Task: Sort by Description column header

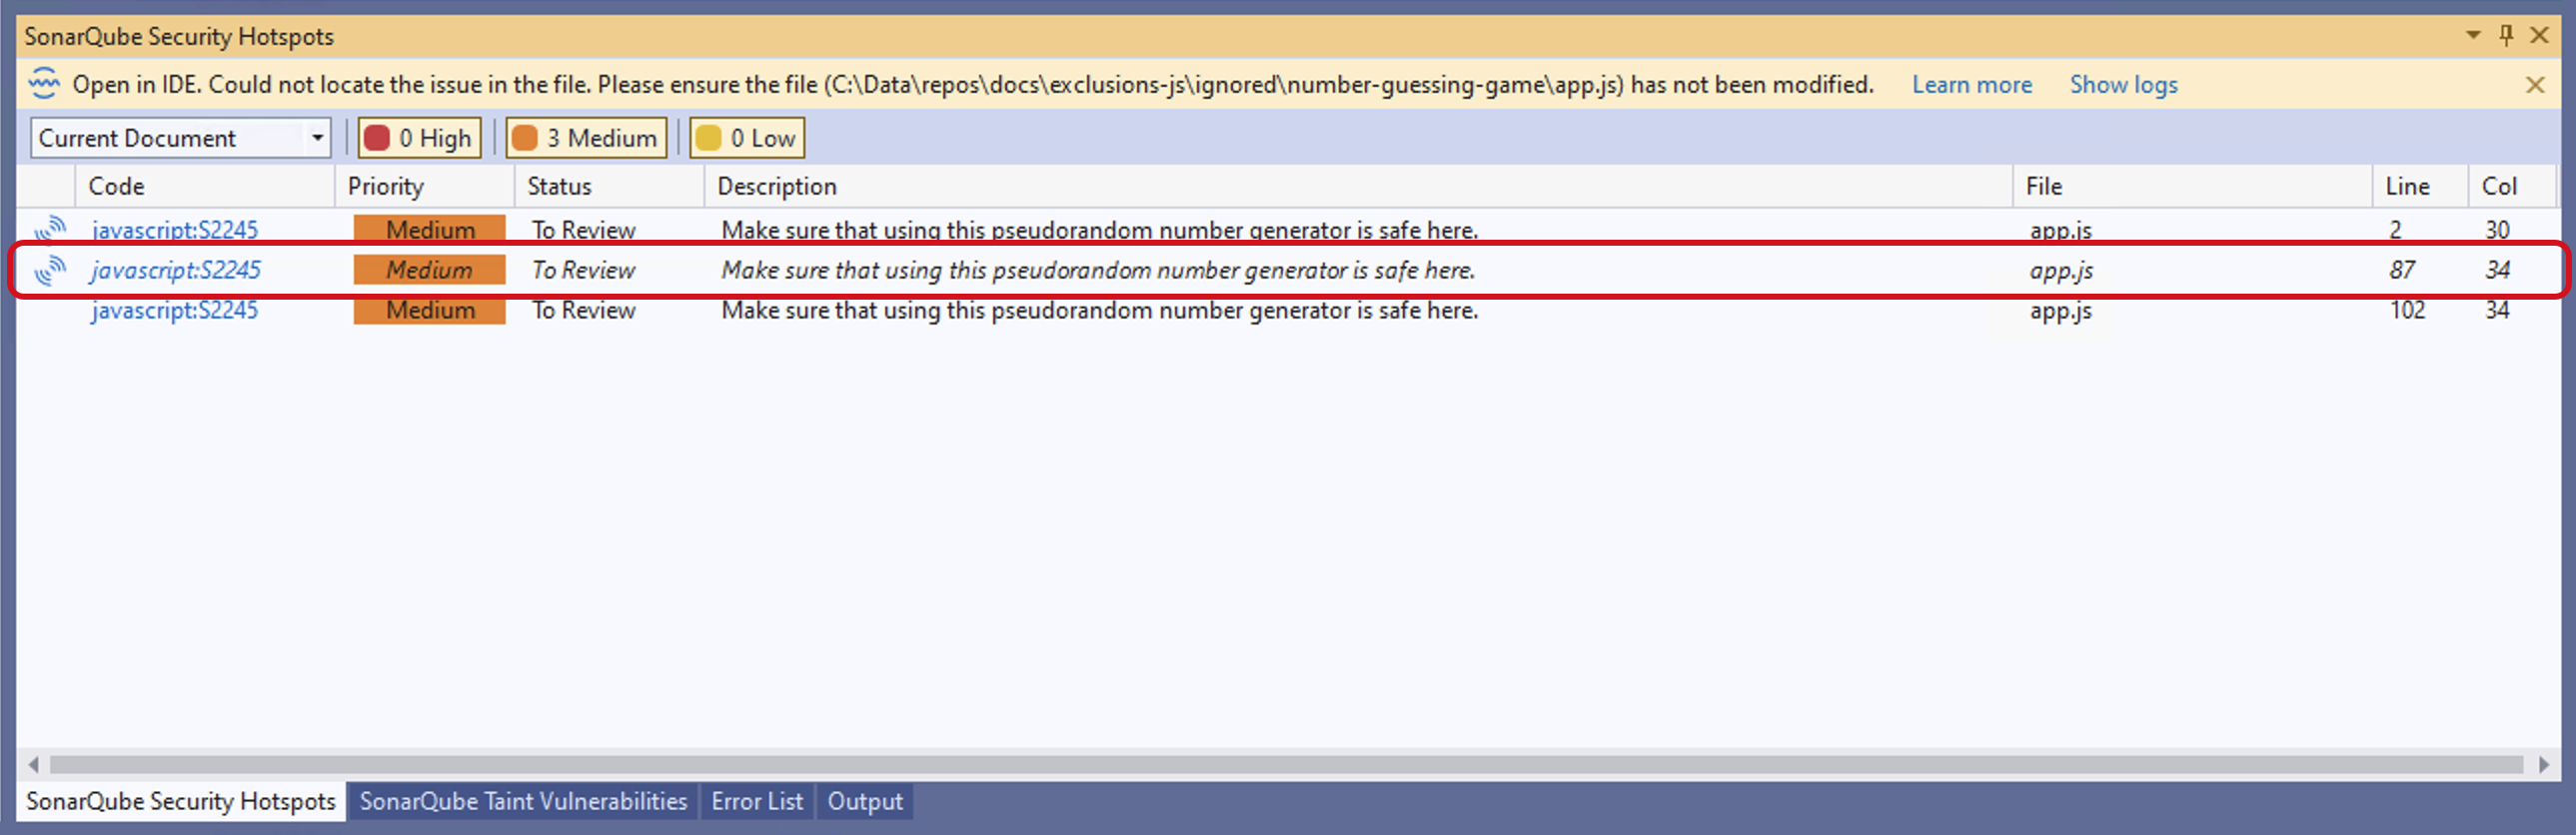Action: pos(1359,186)
